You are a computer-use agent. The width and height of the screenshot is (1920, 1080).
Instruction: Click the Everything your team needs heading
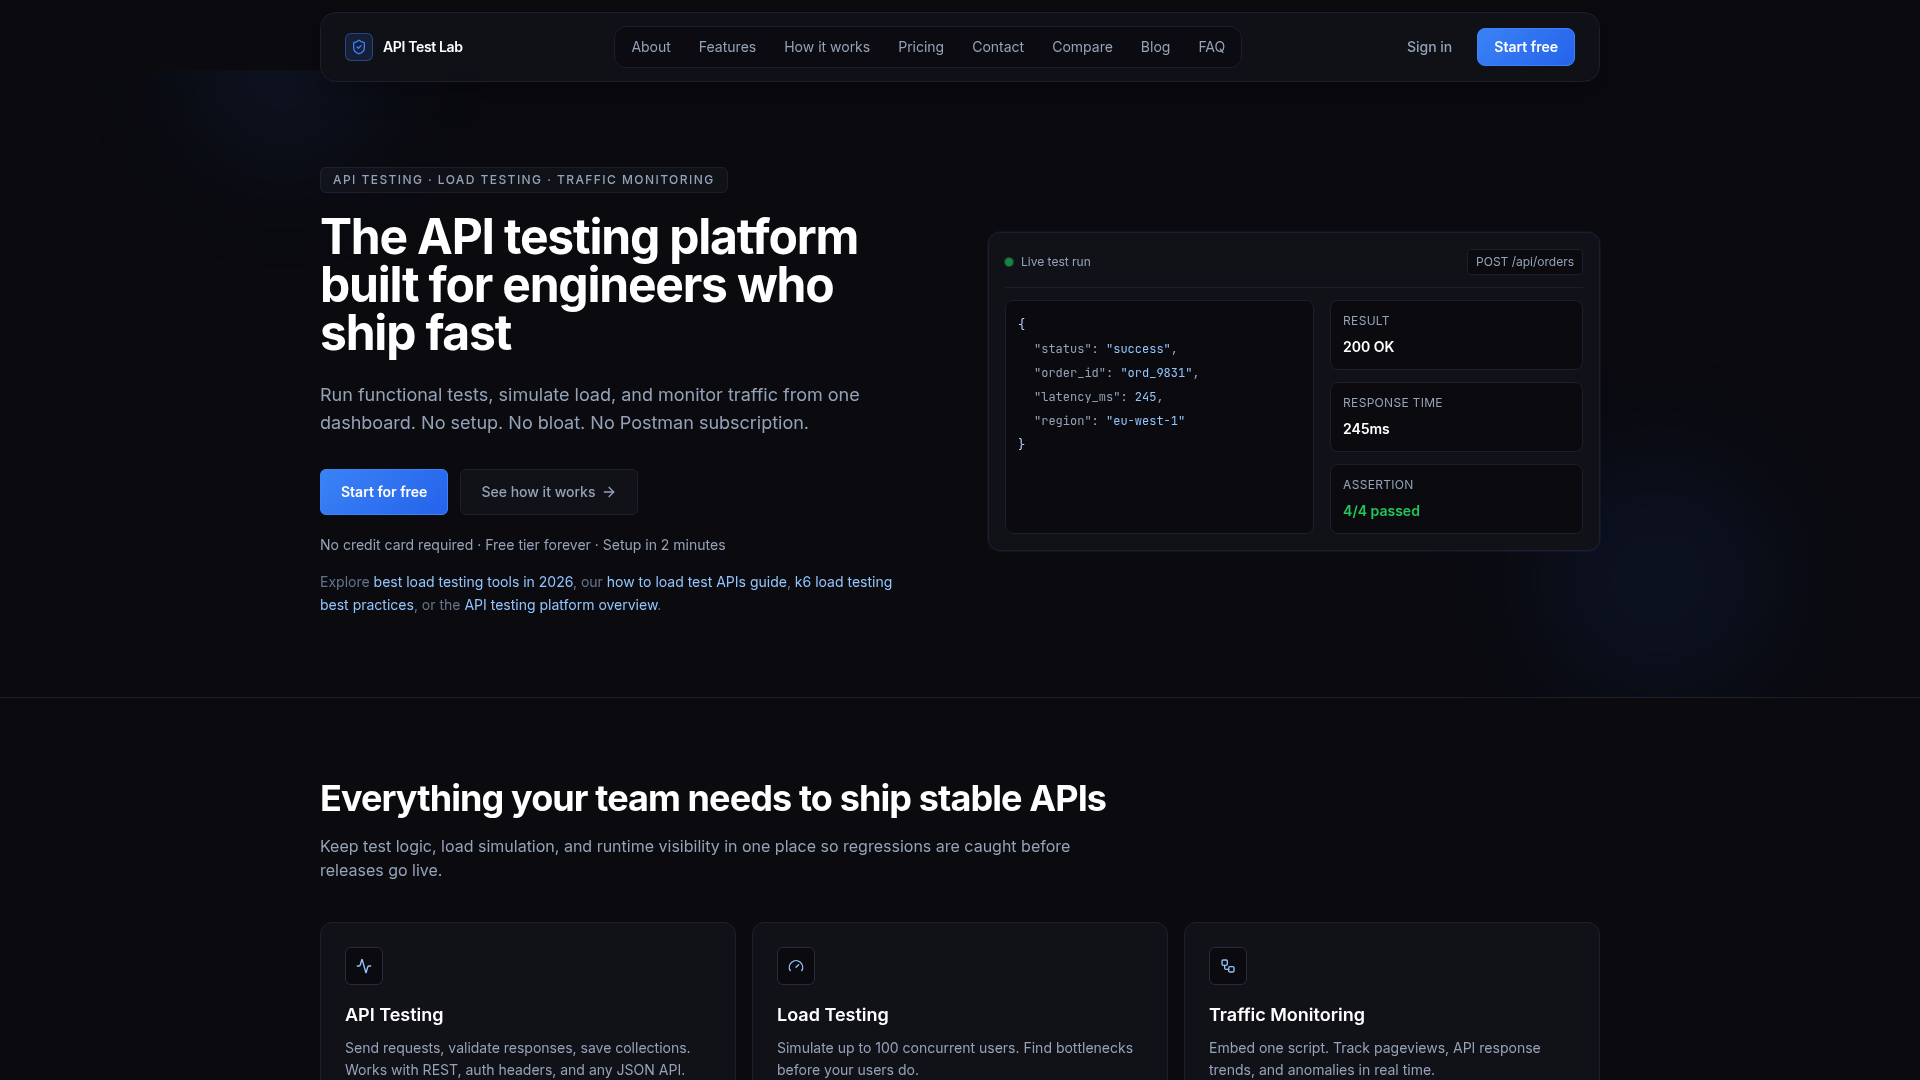pos(713,799)
